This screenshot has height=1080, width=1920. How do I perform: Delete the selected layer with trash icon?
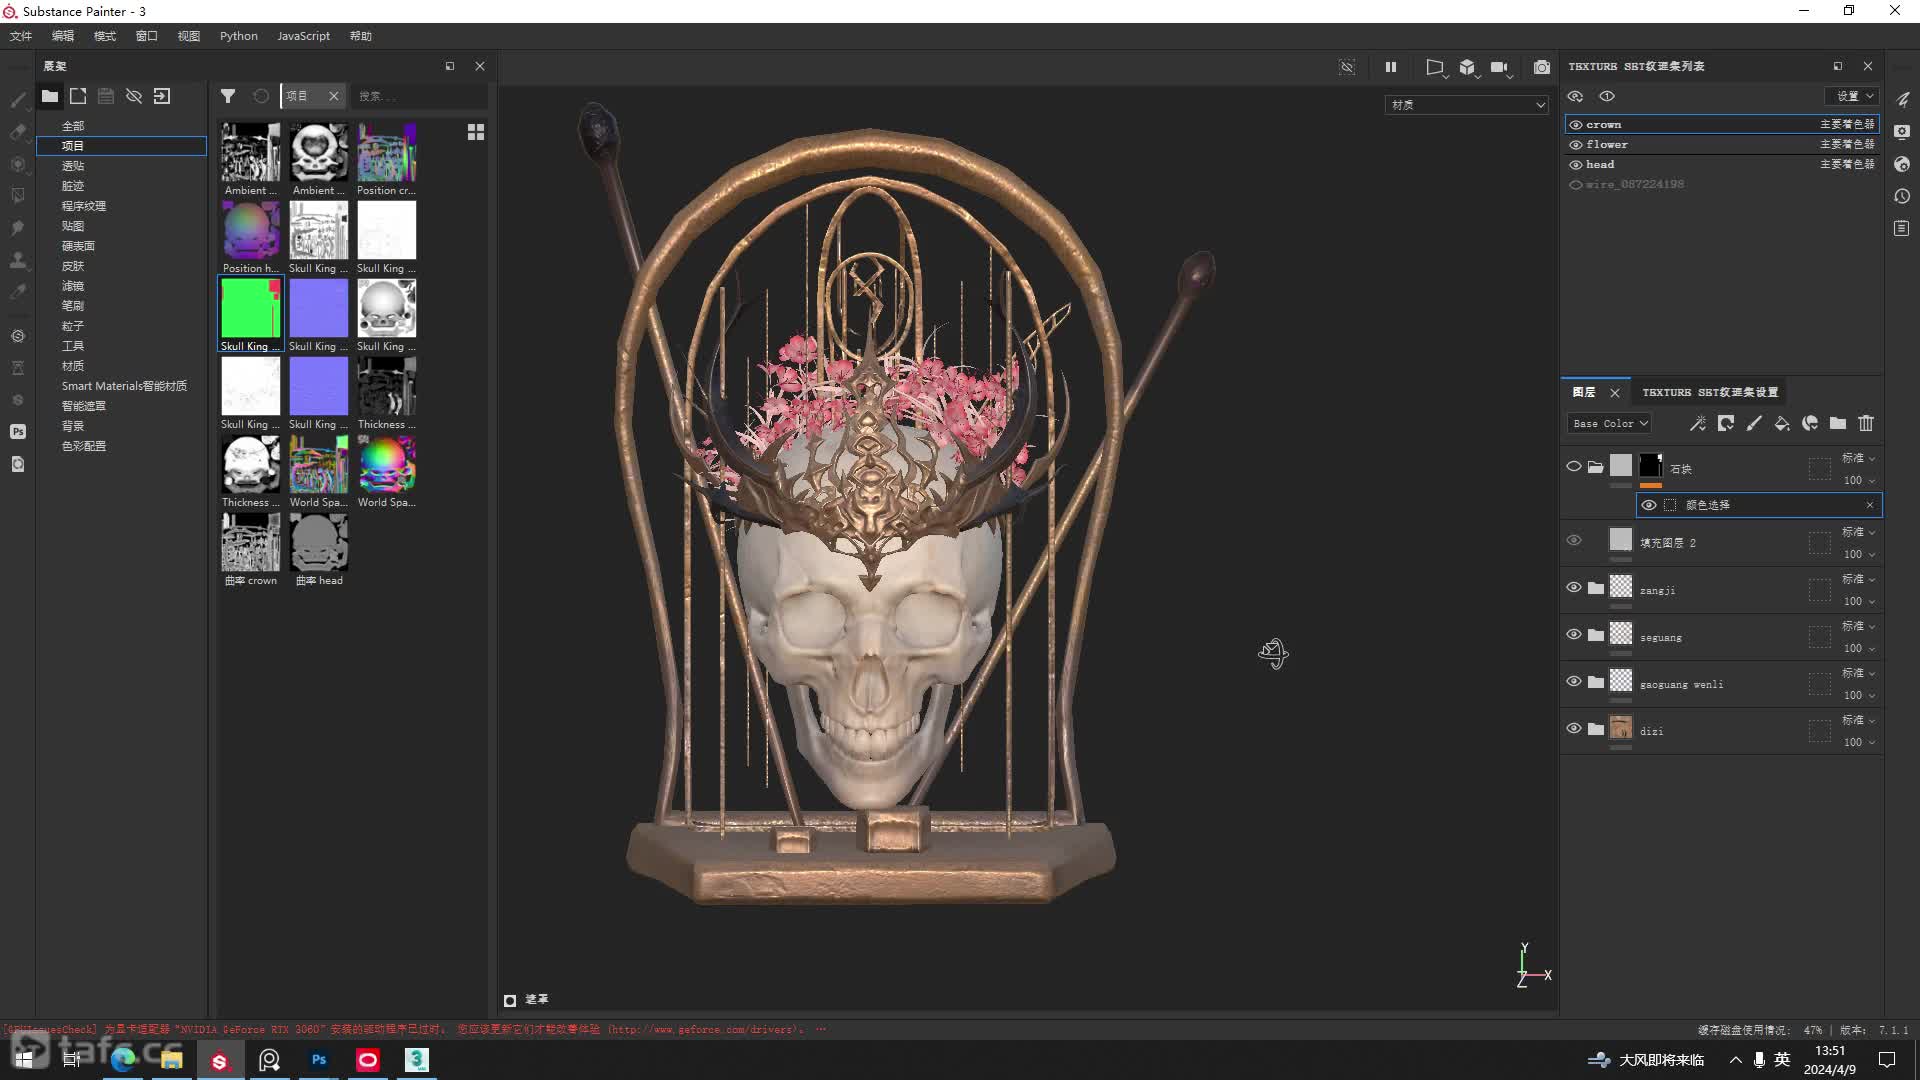click(1866, 424)
